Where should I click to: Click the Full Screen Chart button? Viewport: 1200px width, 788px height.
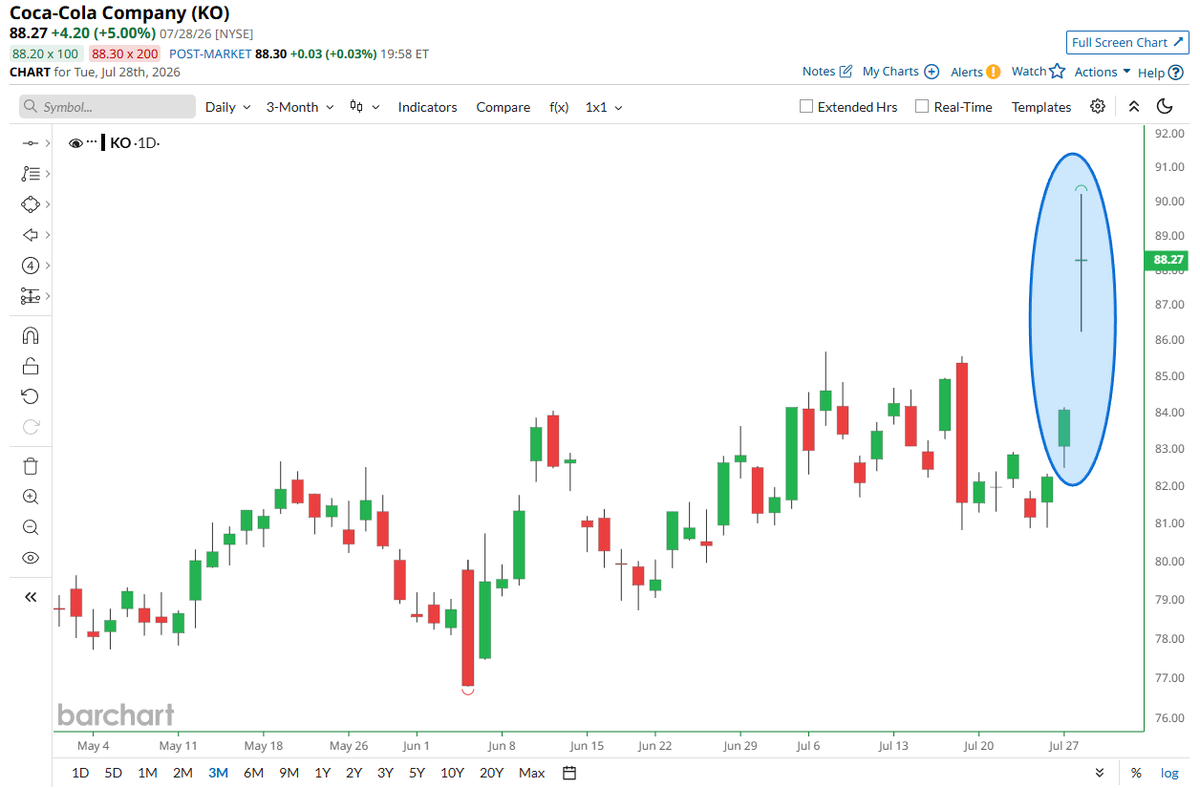1127,42
